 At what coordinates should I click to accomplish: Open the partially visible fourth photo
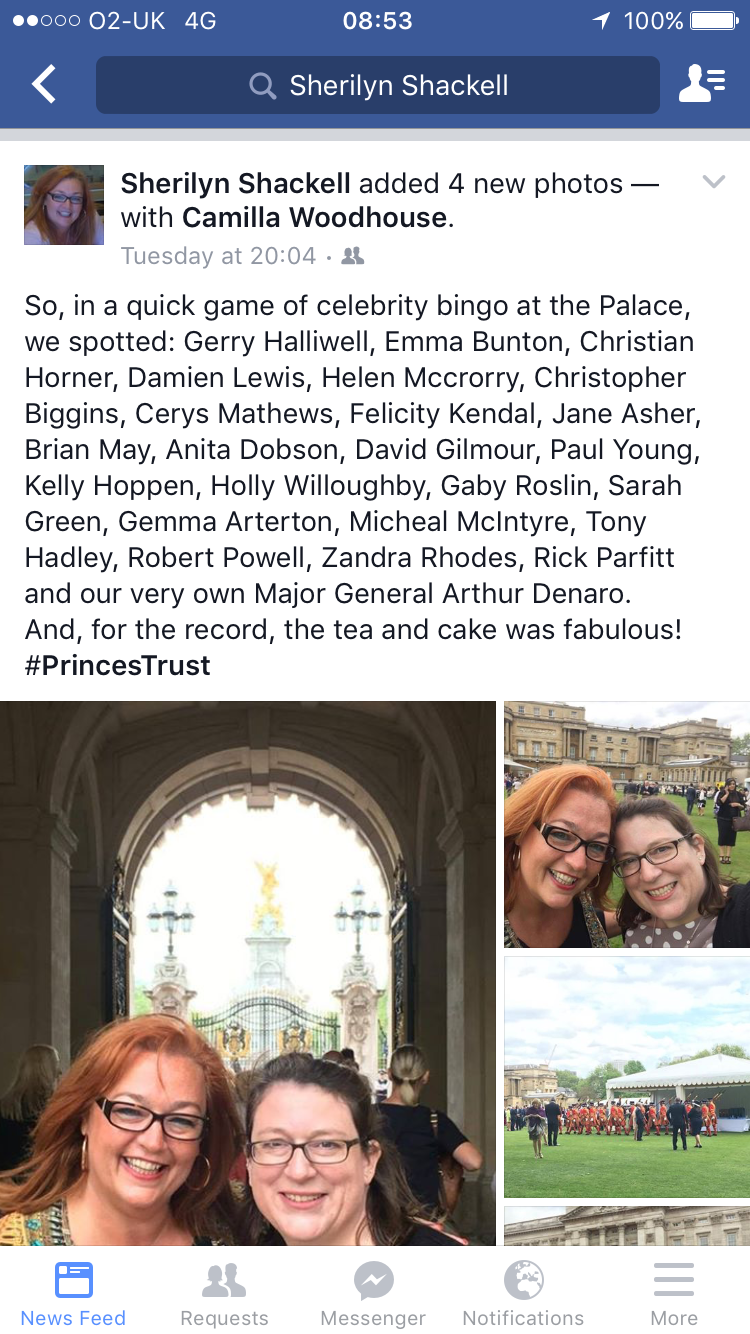(x=627, y=1226)
